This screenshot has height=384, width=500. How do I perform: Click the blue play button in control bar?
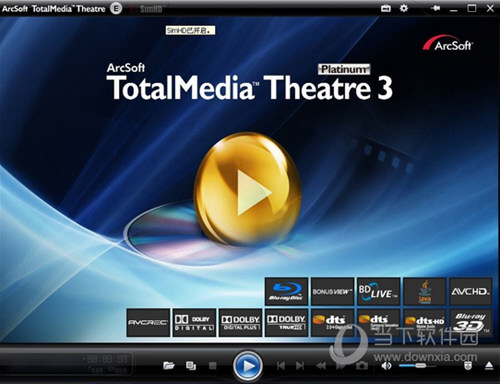248,366
